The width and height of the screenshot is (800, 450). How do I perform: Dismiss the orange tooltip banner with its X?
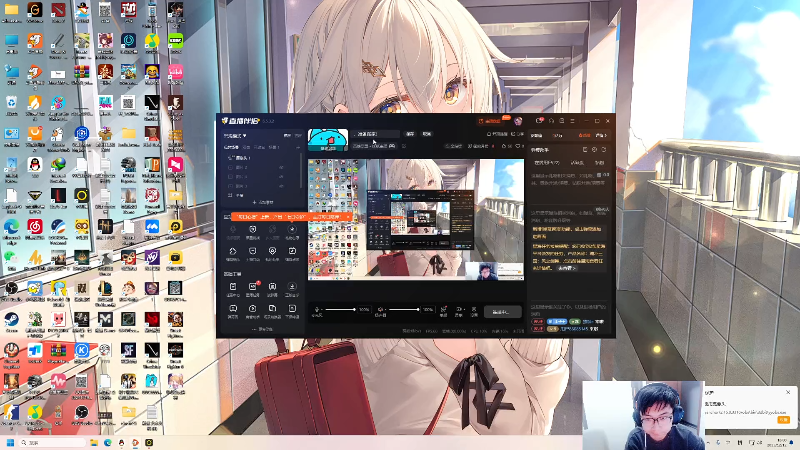click(348, 217)
